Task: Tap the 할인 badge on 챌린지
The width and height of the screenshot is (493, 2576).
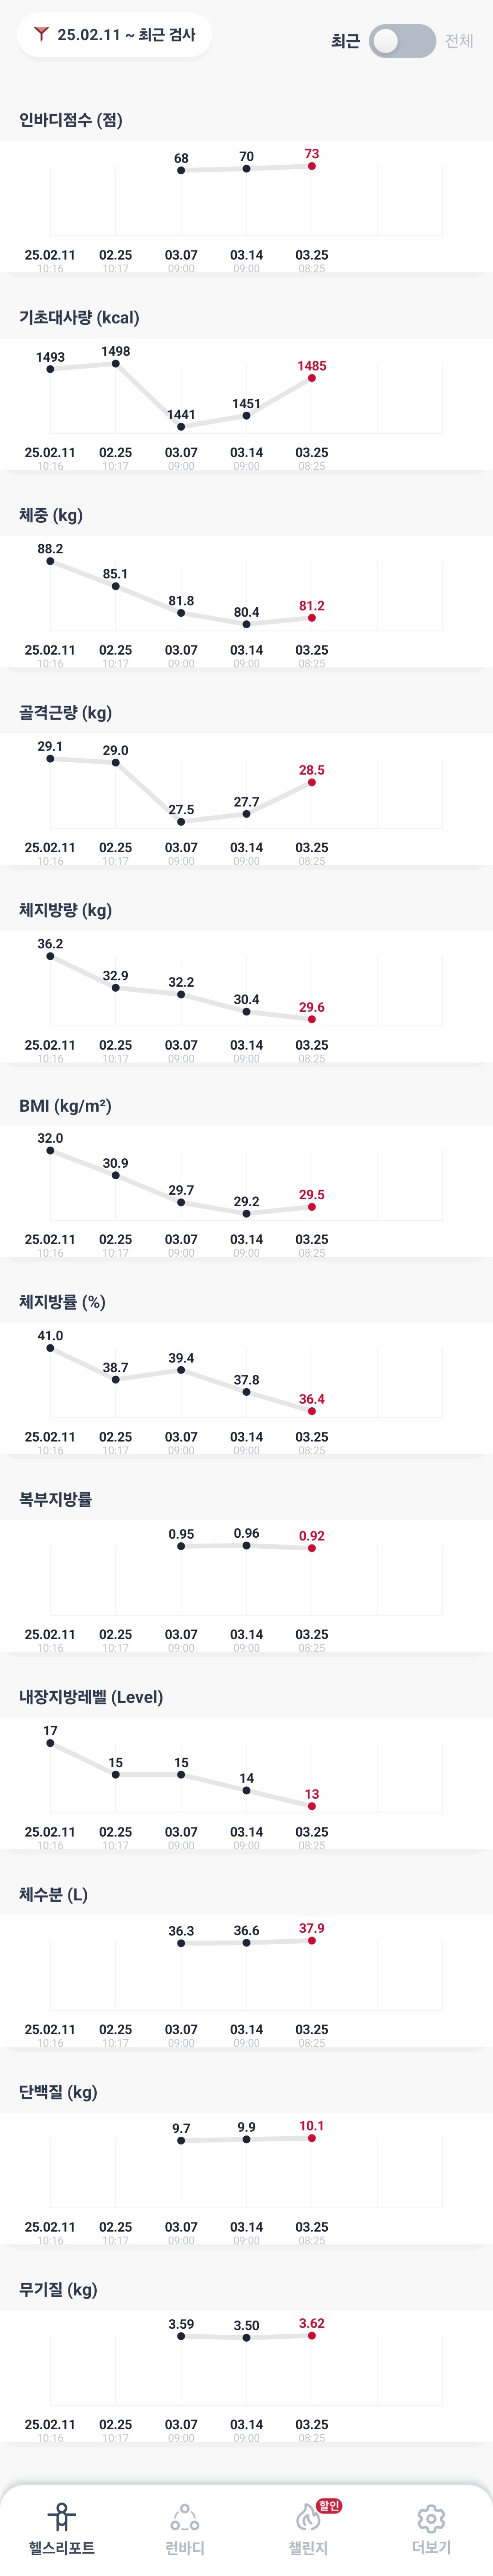Action: (x=329, y=2505)
